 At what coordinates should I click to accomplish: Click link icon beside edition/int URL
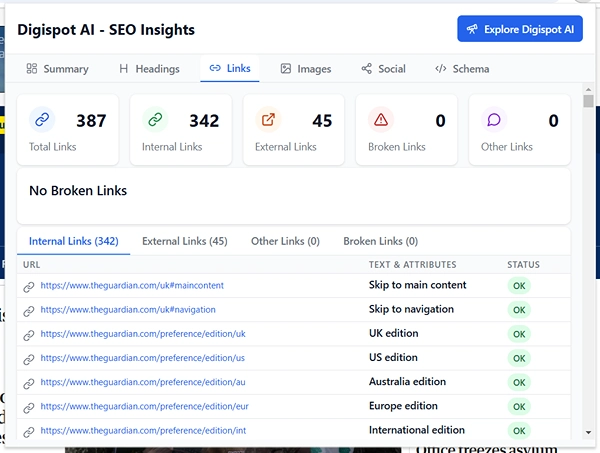29,432
